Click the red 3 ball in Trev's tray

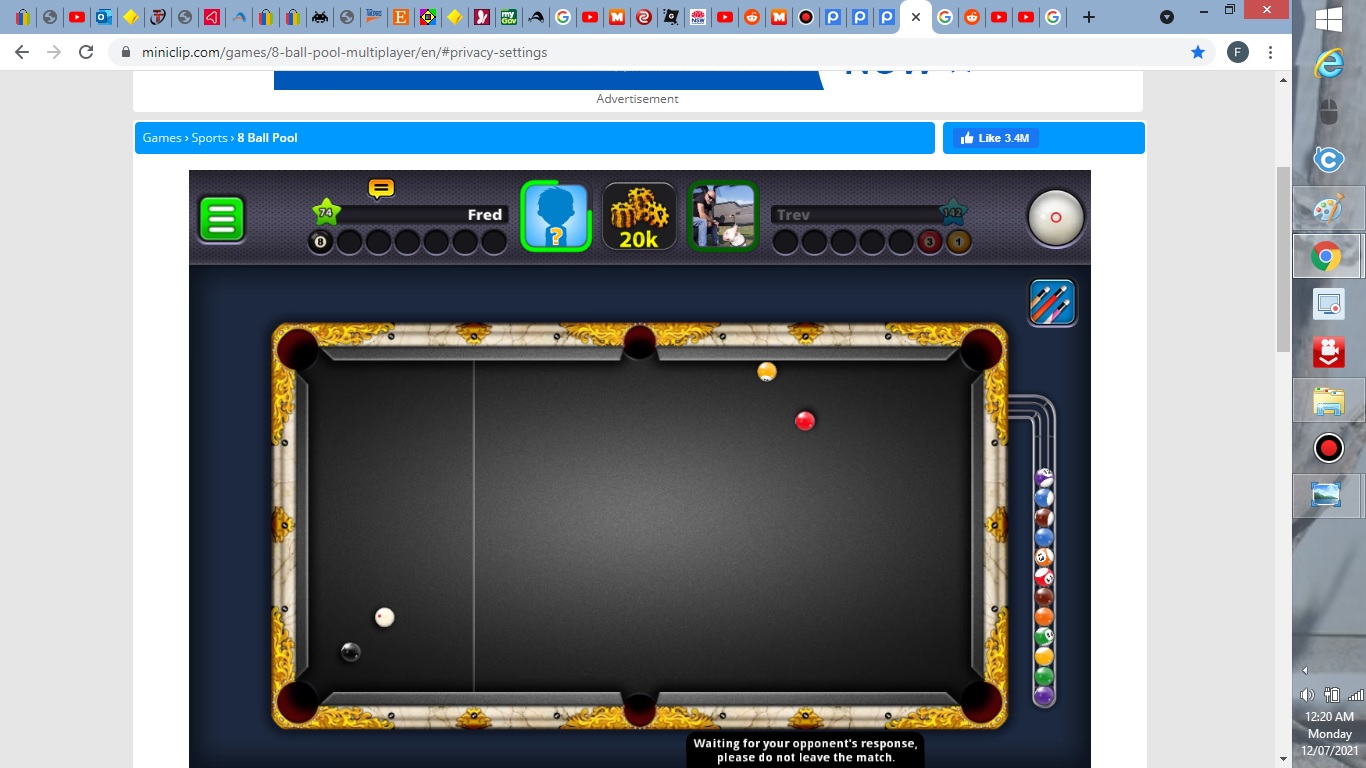[930, 242]
